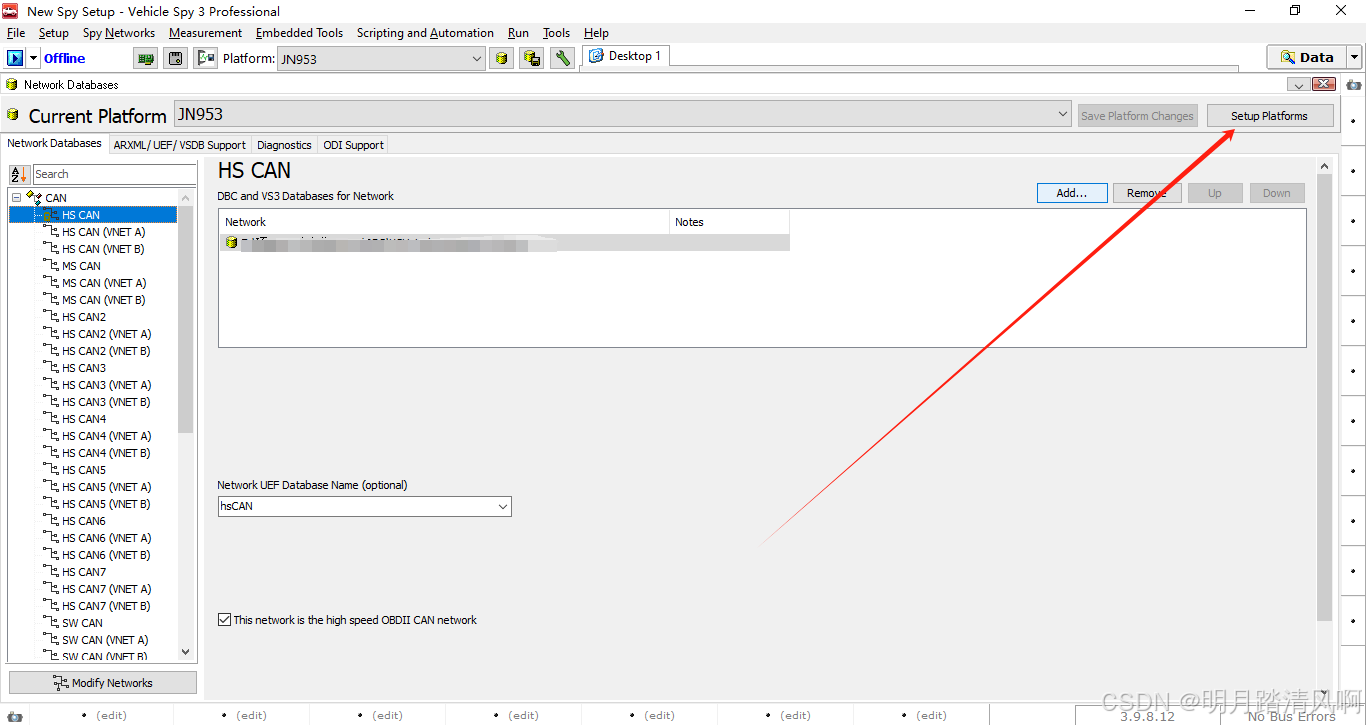Collapse the CAN tree node
Screen dimensions: 1366x725
pos(16,198)
